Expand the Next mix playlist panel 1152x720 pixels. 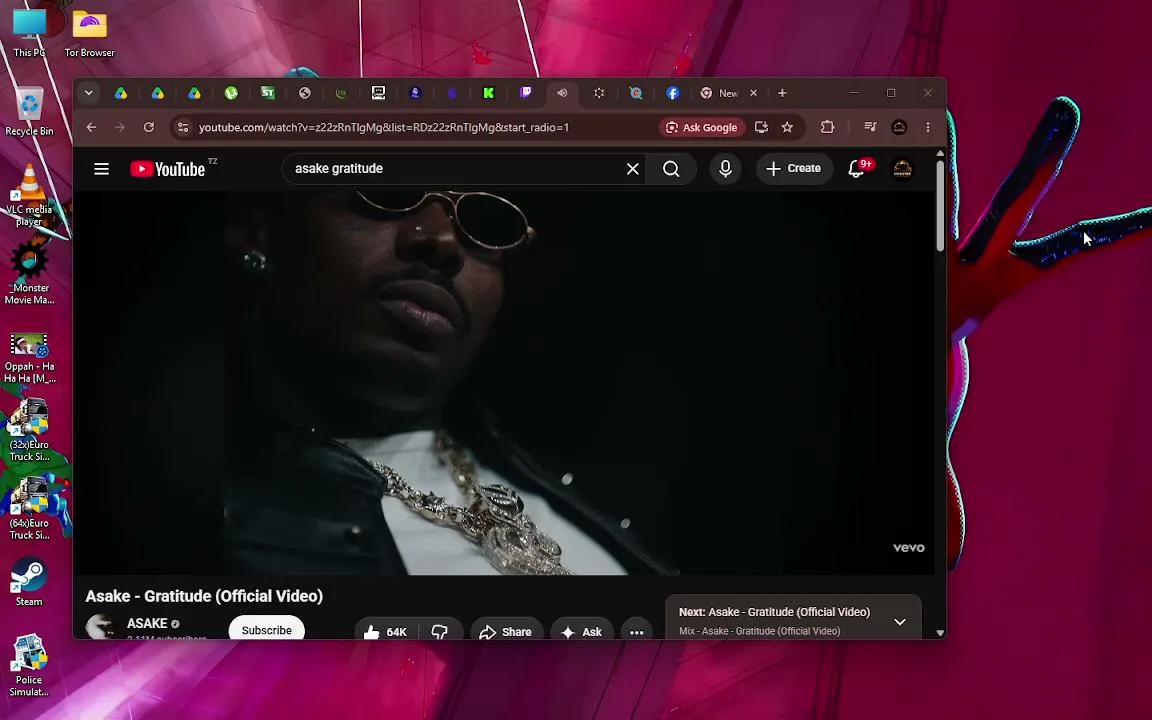tap(899, 622)
